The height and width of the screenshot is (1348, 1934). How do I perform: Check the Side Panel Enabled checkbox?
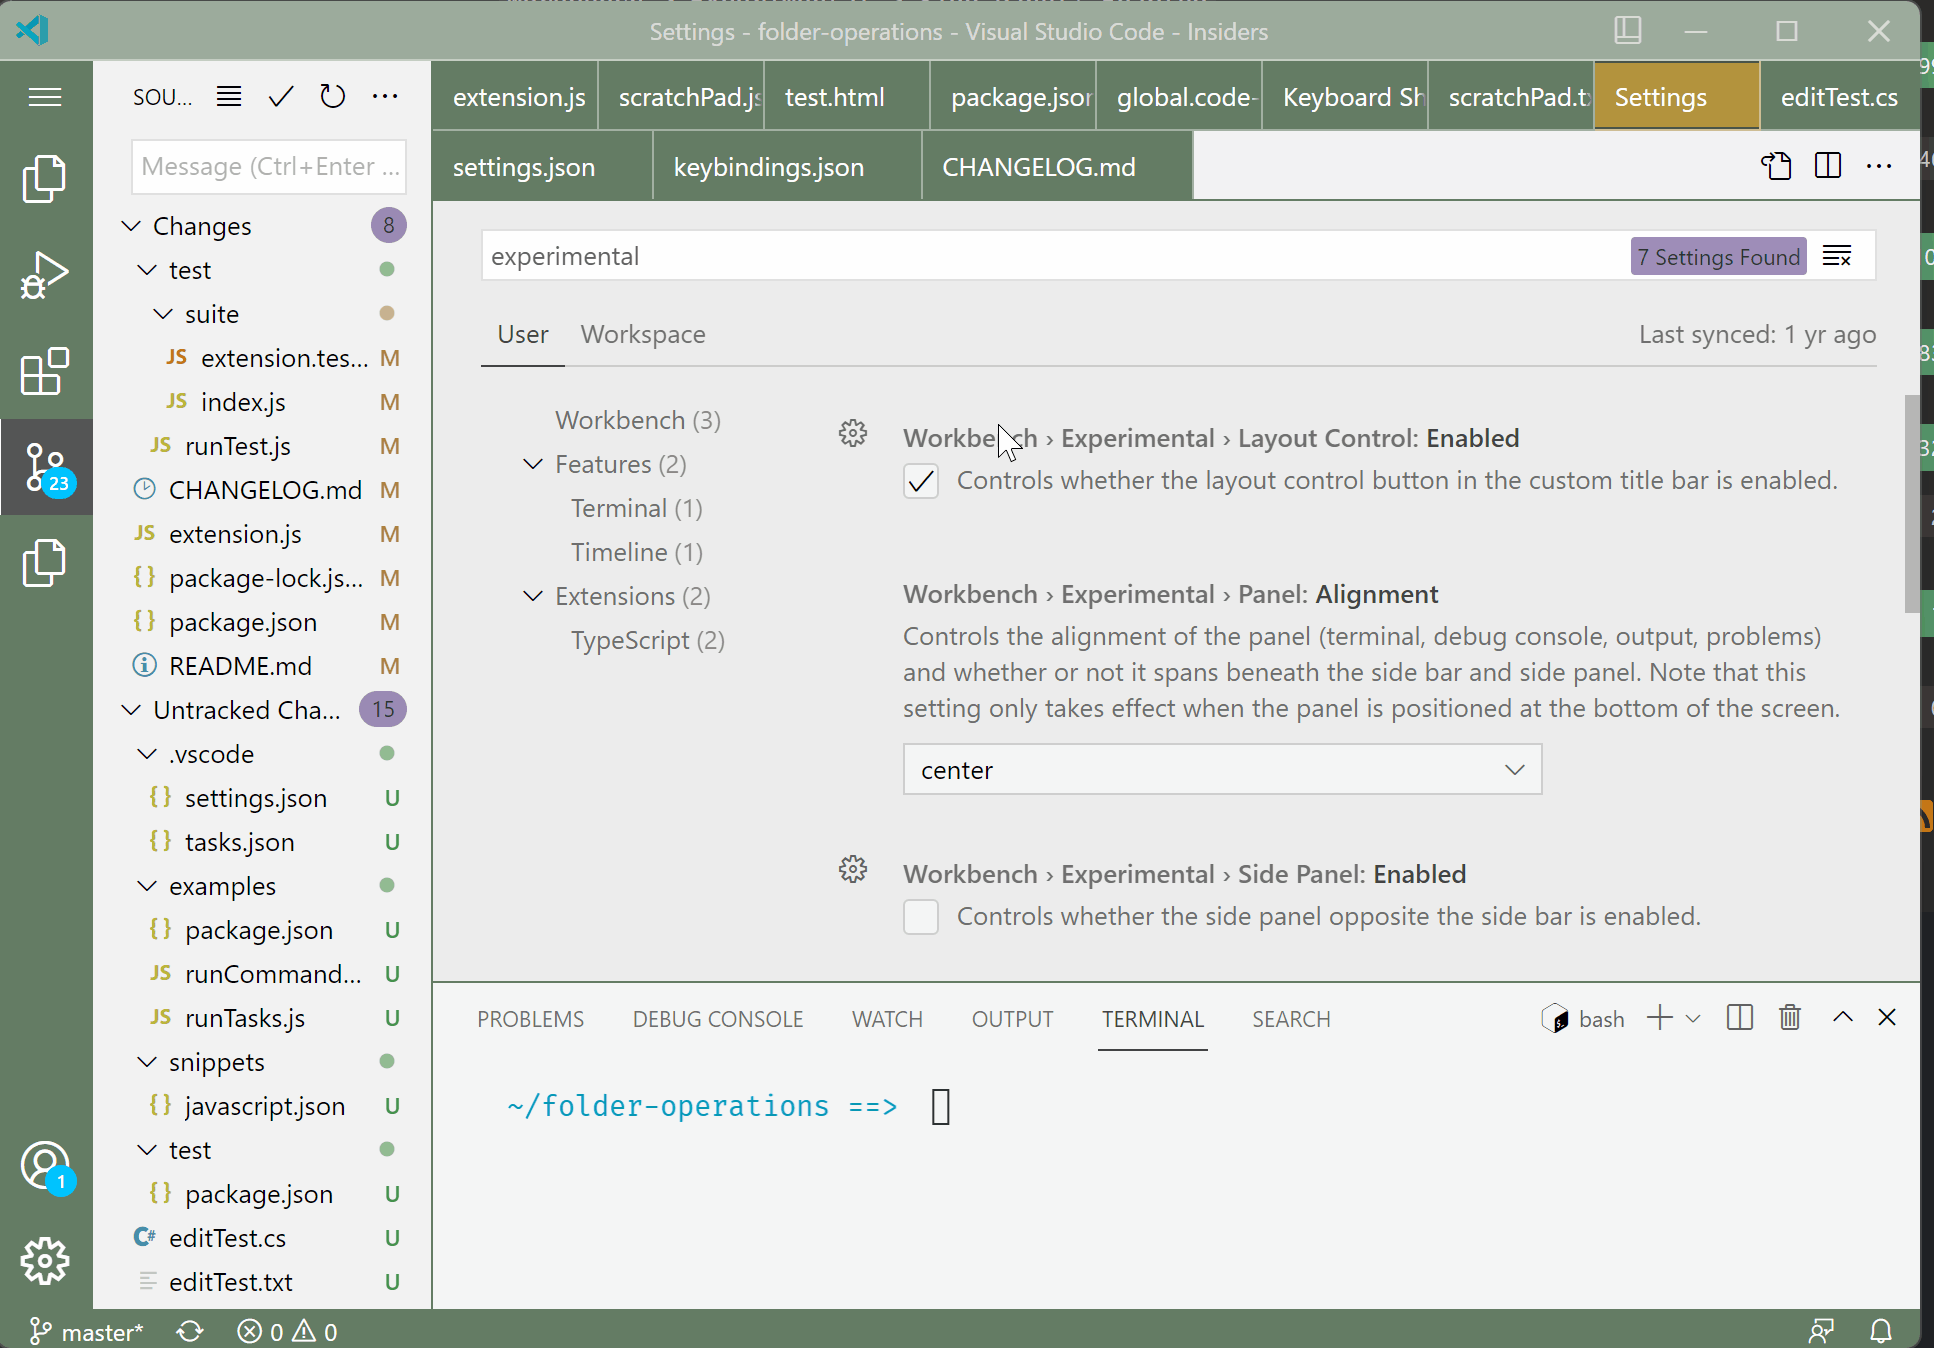click(921, 917)
